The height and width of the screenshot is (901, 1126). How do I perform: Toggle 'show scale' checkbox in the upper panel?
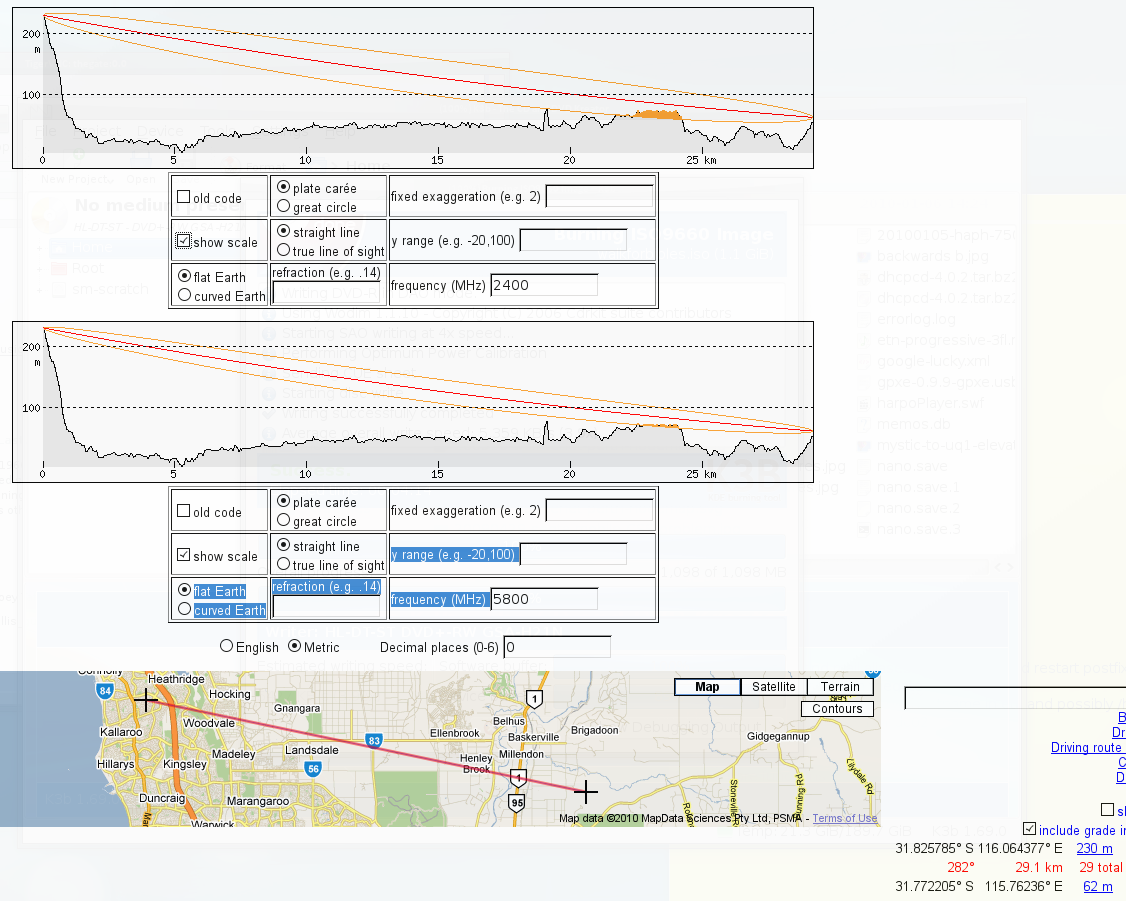tap(184, 241)
